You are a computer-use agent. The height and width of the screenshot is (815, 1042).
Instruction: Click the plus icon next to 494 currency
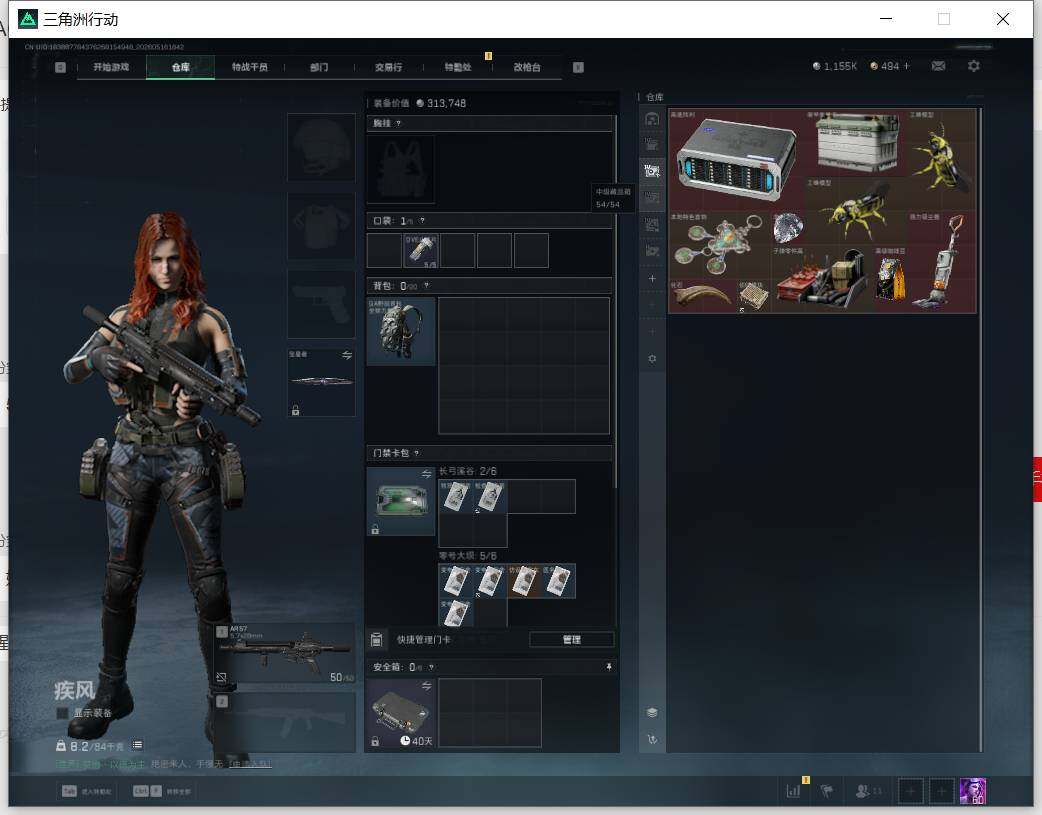pos(906,66)
